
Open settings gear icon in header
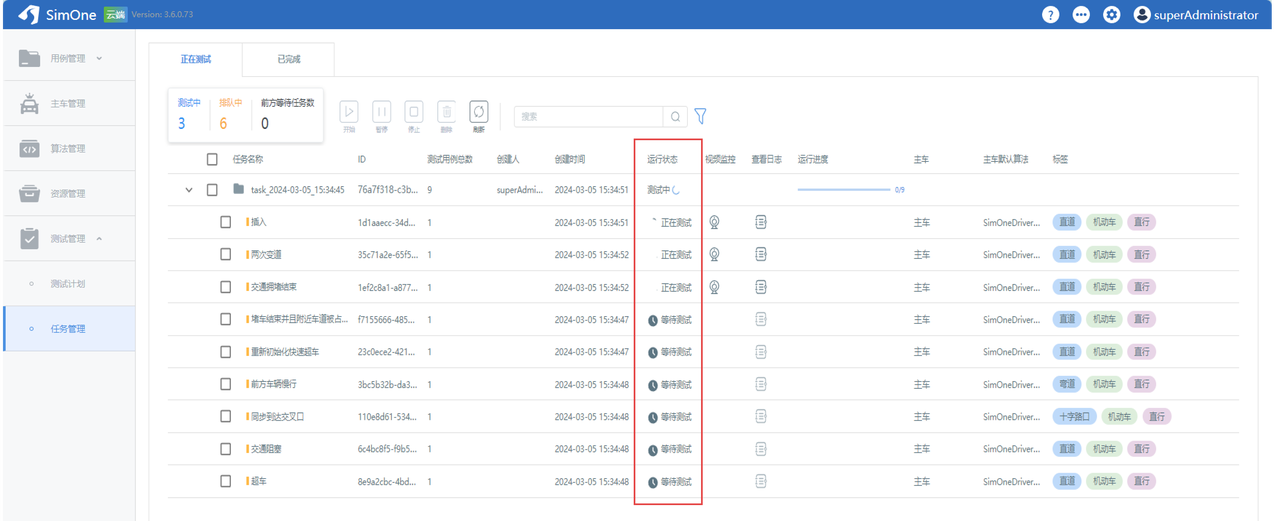tap(1111, 15)
